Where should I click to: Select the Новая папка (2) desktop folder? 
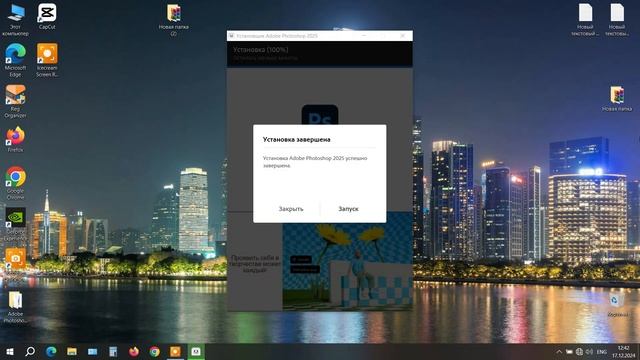pyautogui.click(x=173, y=20)
